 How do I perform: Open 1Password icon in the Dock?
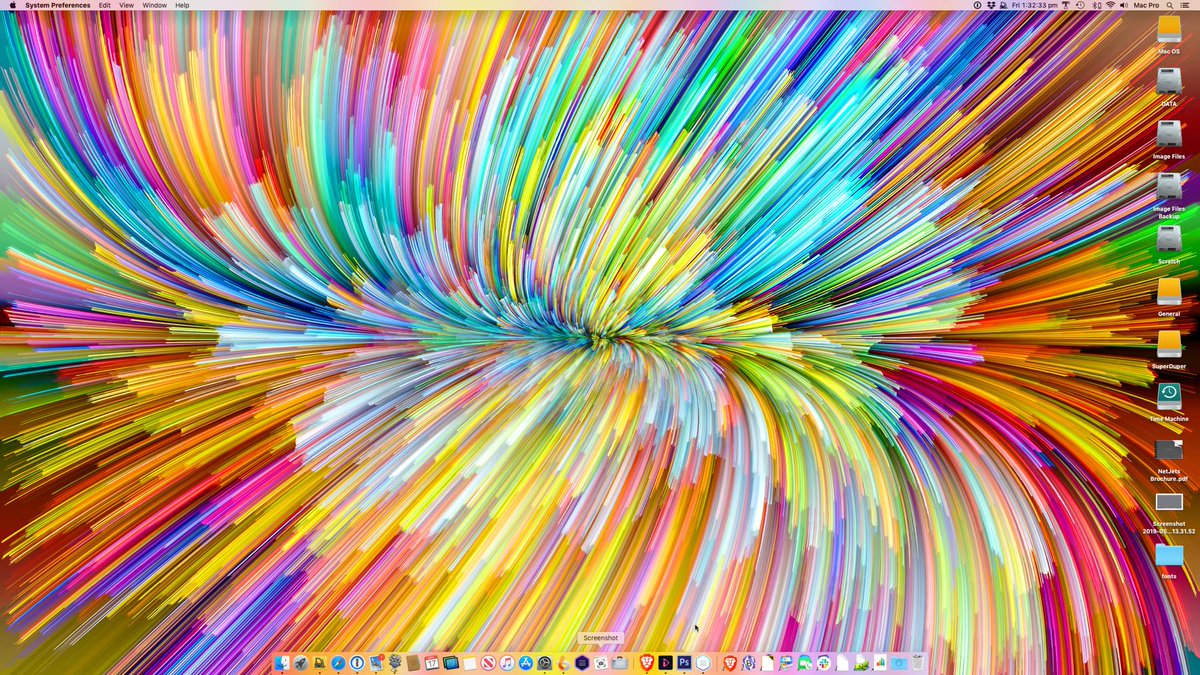pyautogui.click(x=355, y=662)
